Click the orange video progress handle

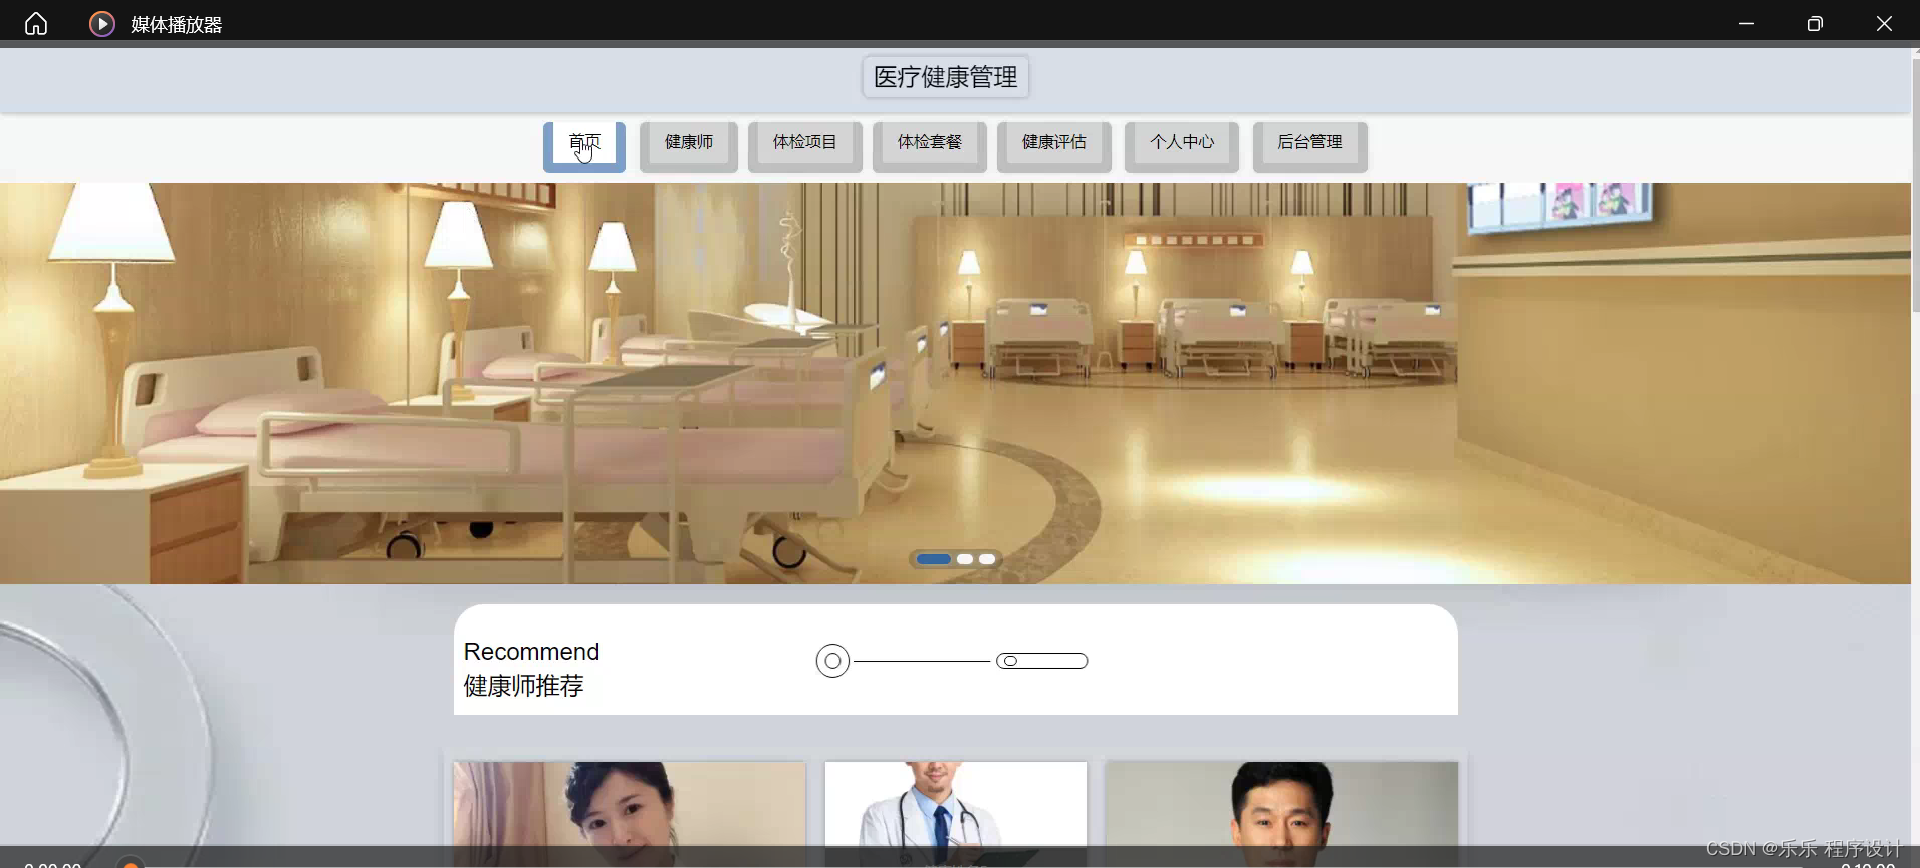click(130, 863)
